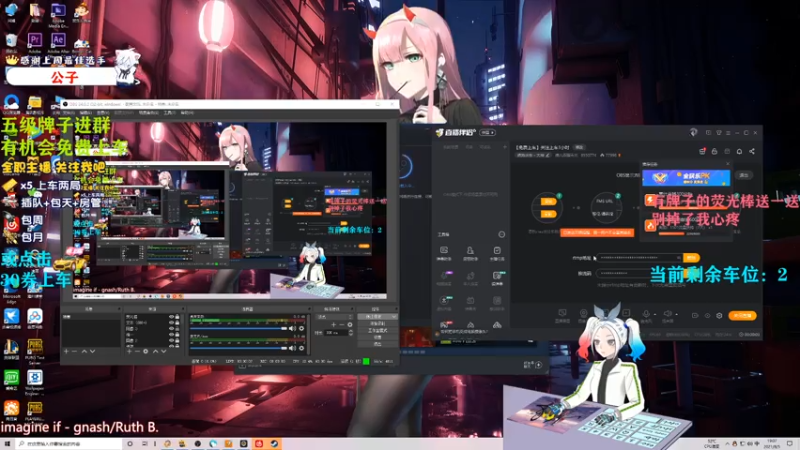
Task: Open Adobe After Effects desktop shortcut
Action: pos(58,40)
